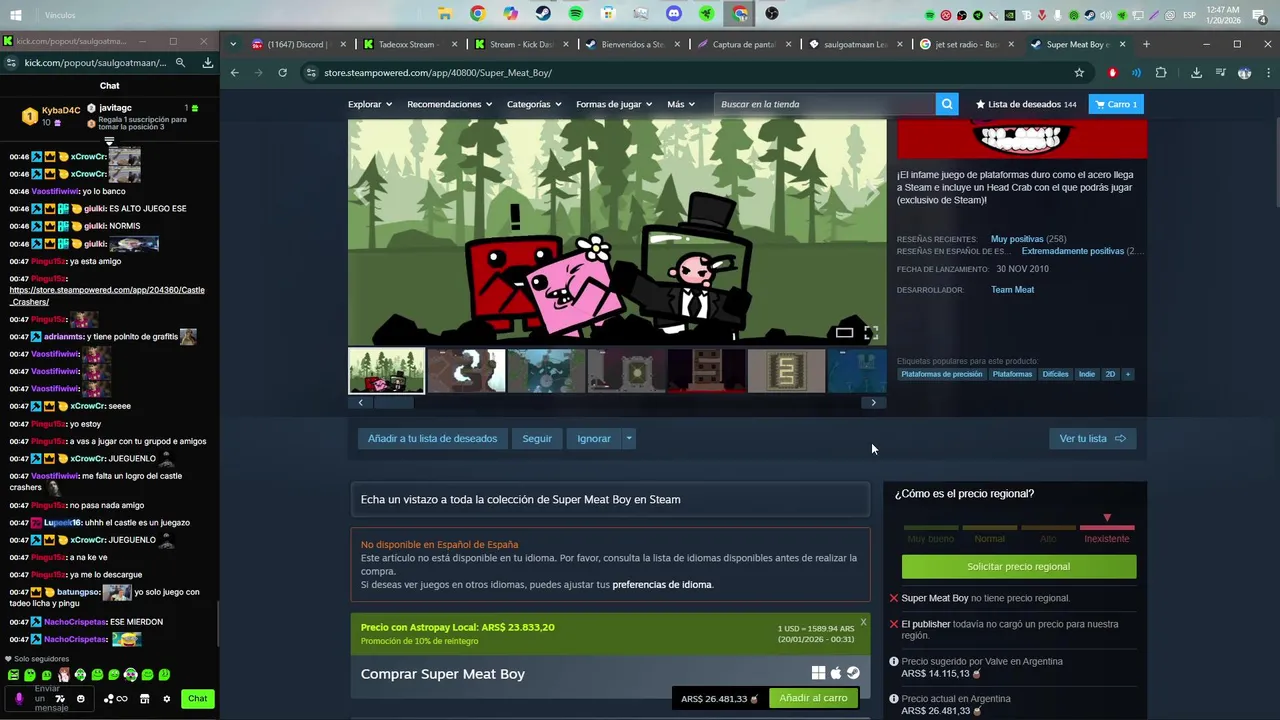Open Spotify from the Windows taskbar

[x=576, y=14]
